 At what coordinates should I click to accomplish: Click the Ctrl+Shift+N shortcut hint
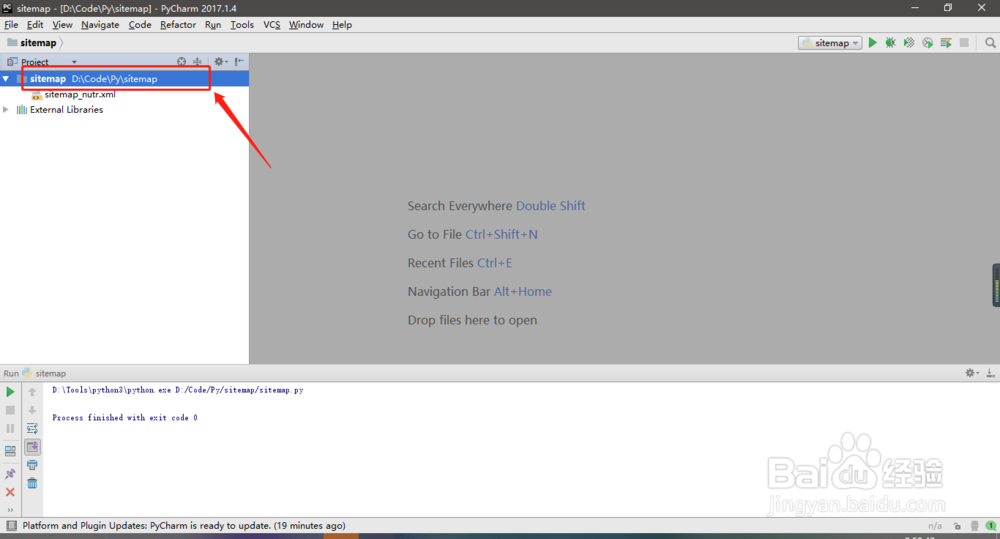501,235
